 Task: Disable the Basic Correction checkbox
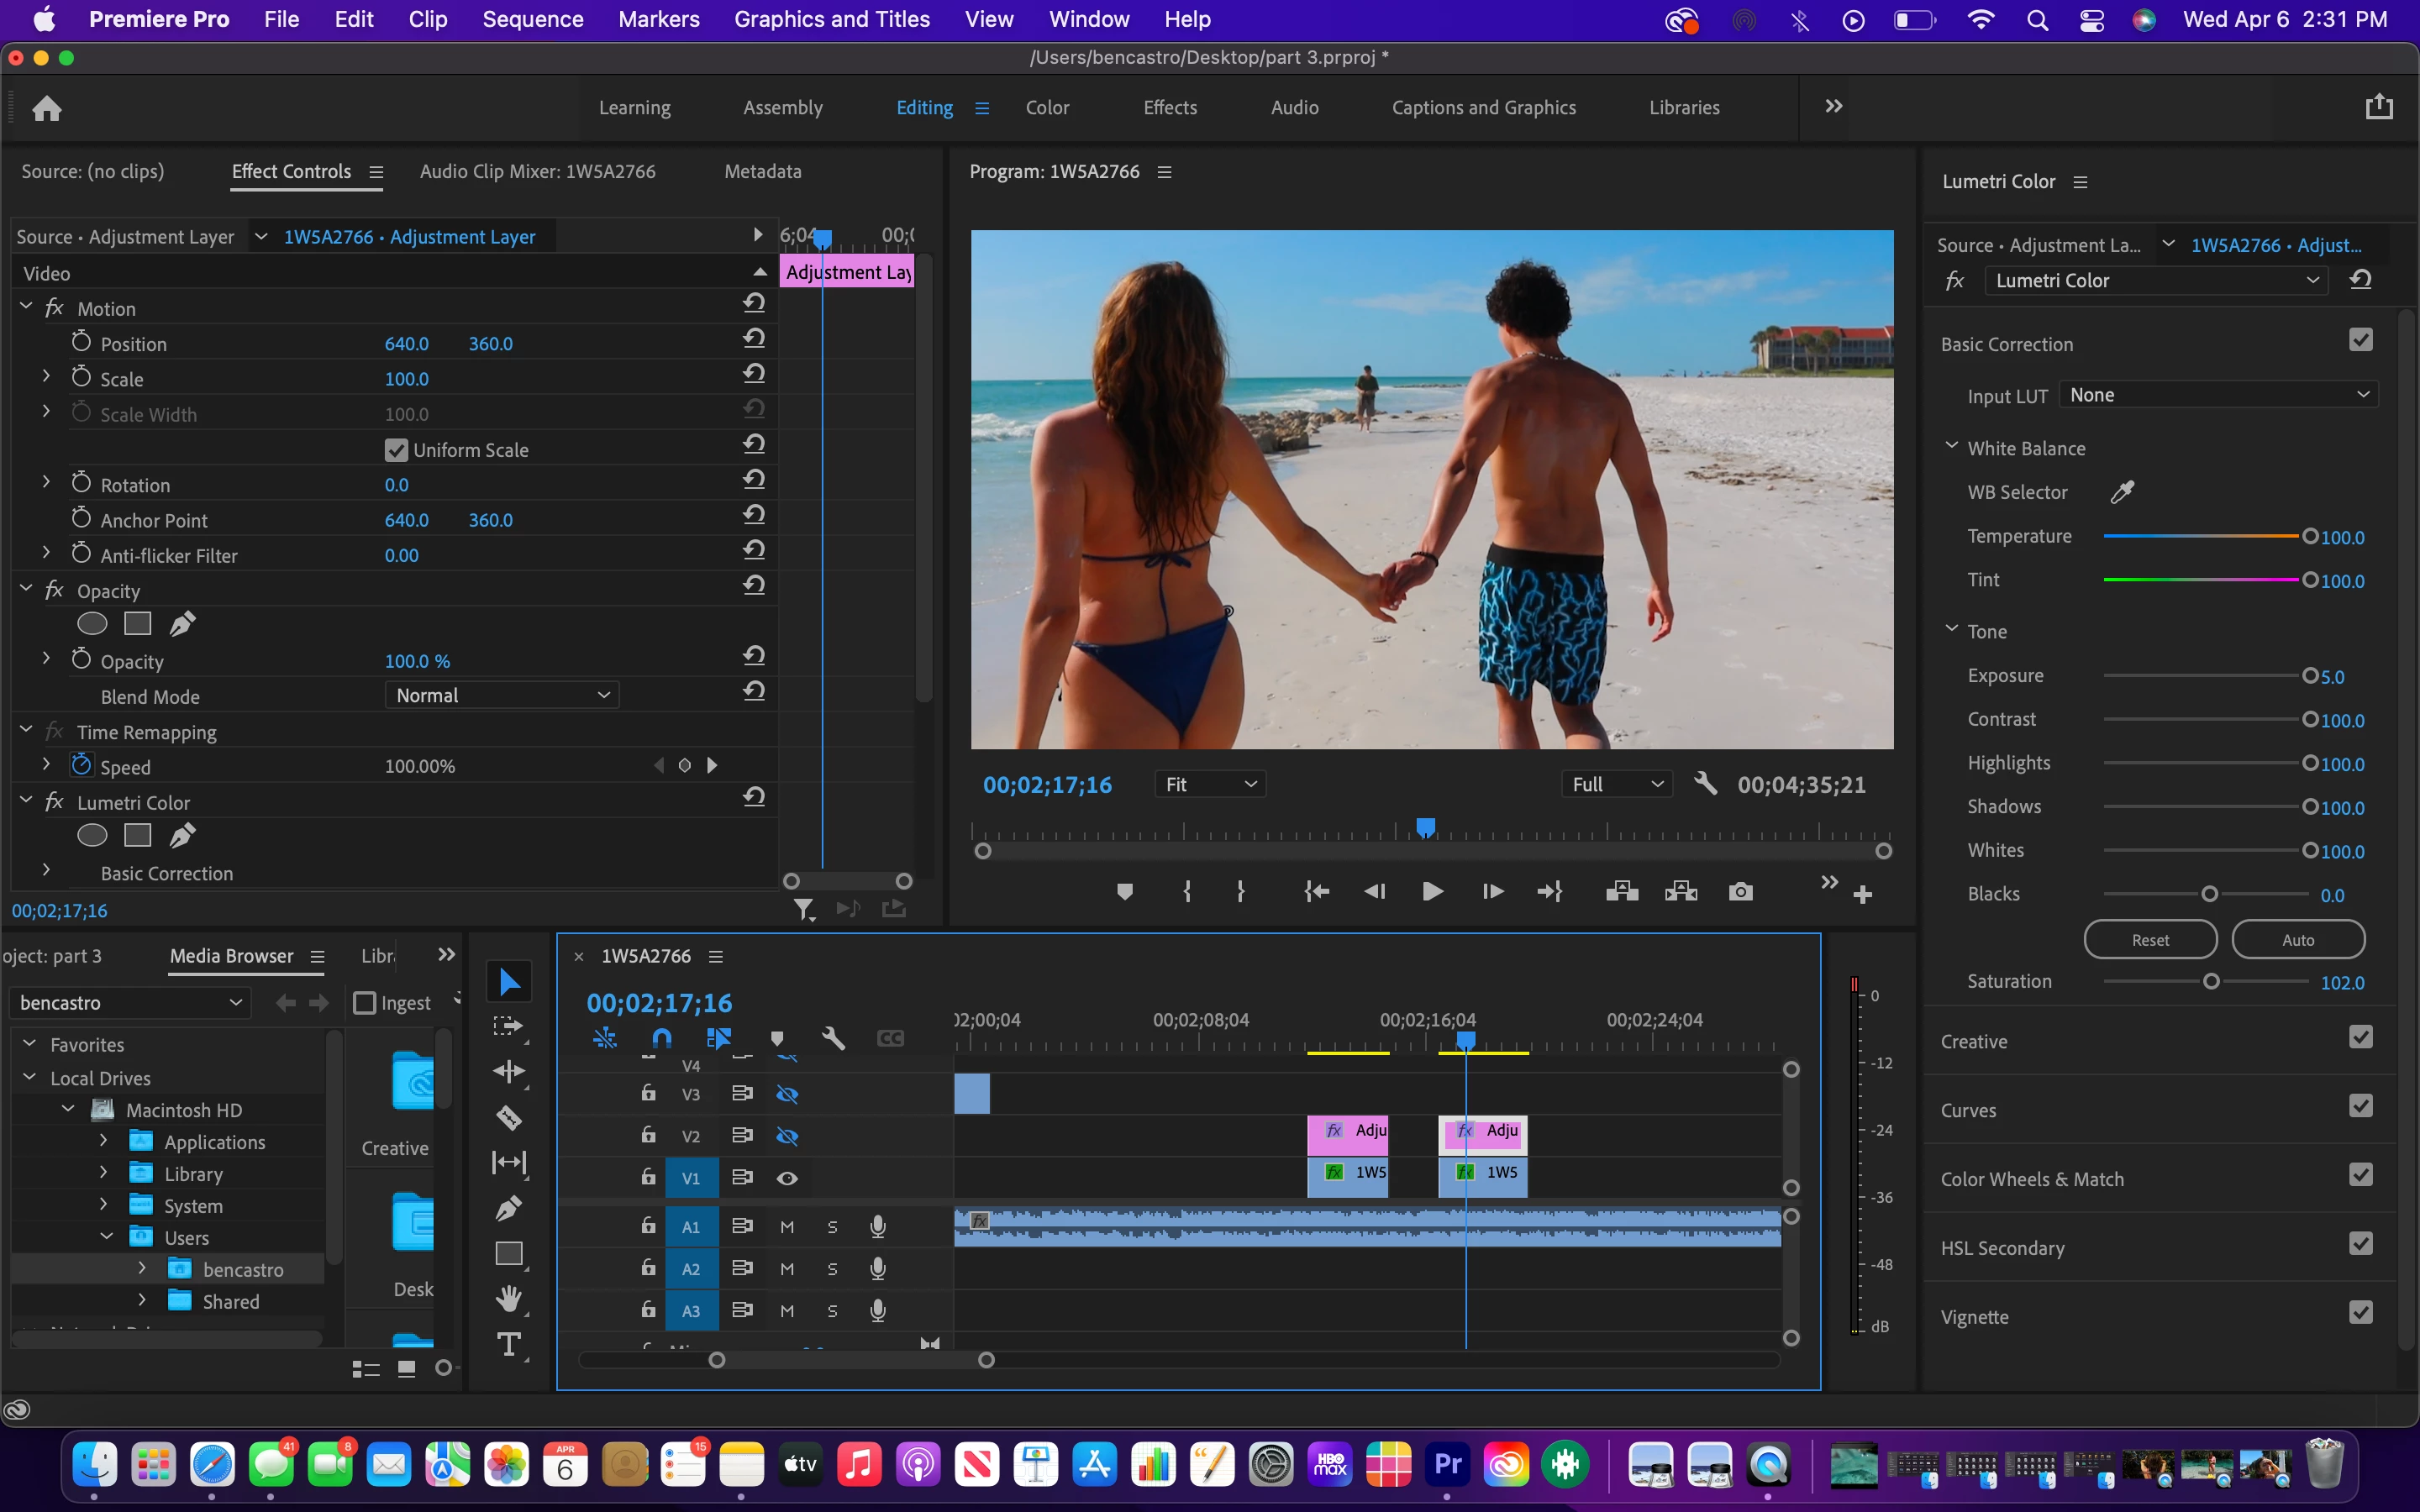pyautogui.click(x=2360, y=341)
